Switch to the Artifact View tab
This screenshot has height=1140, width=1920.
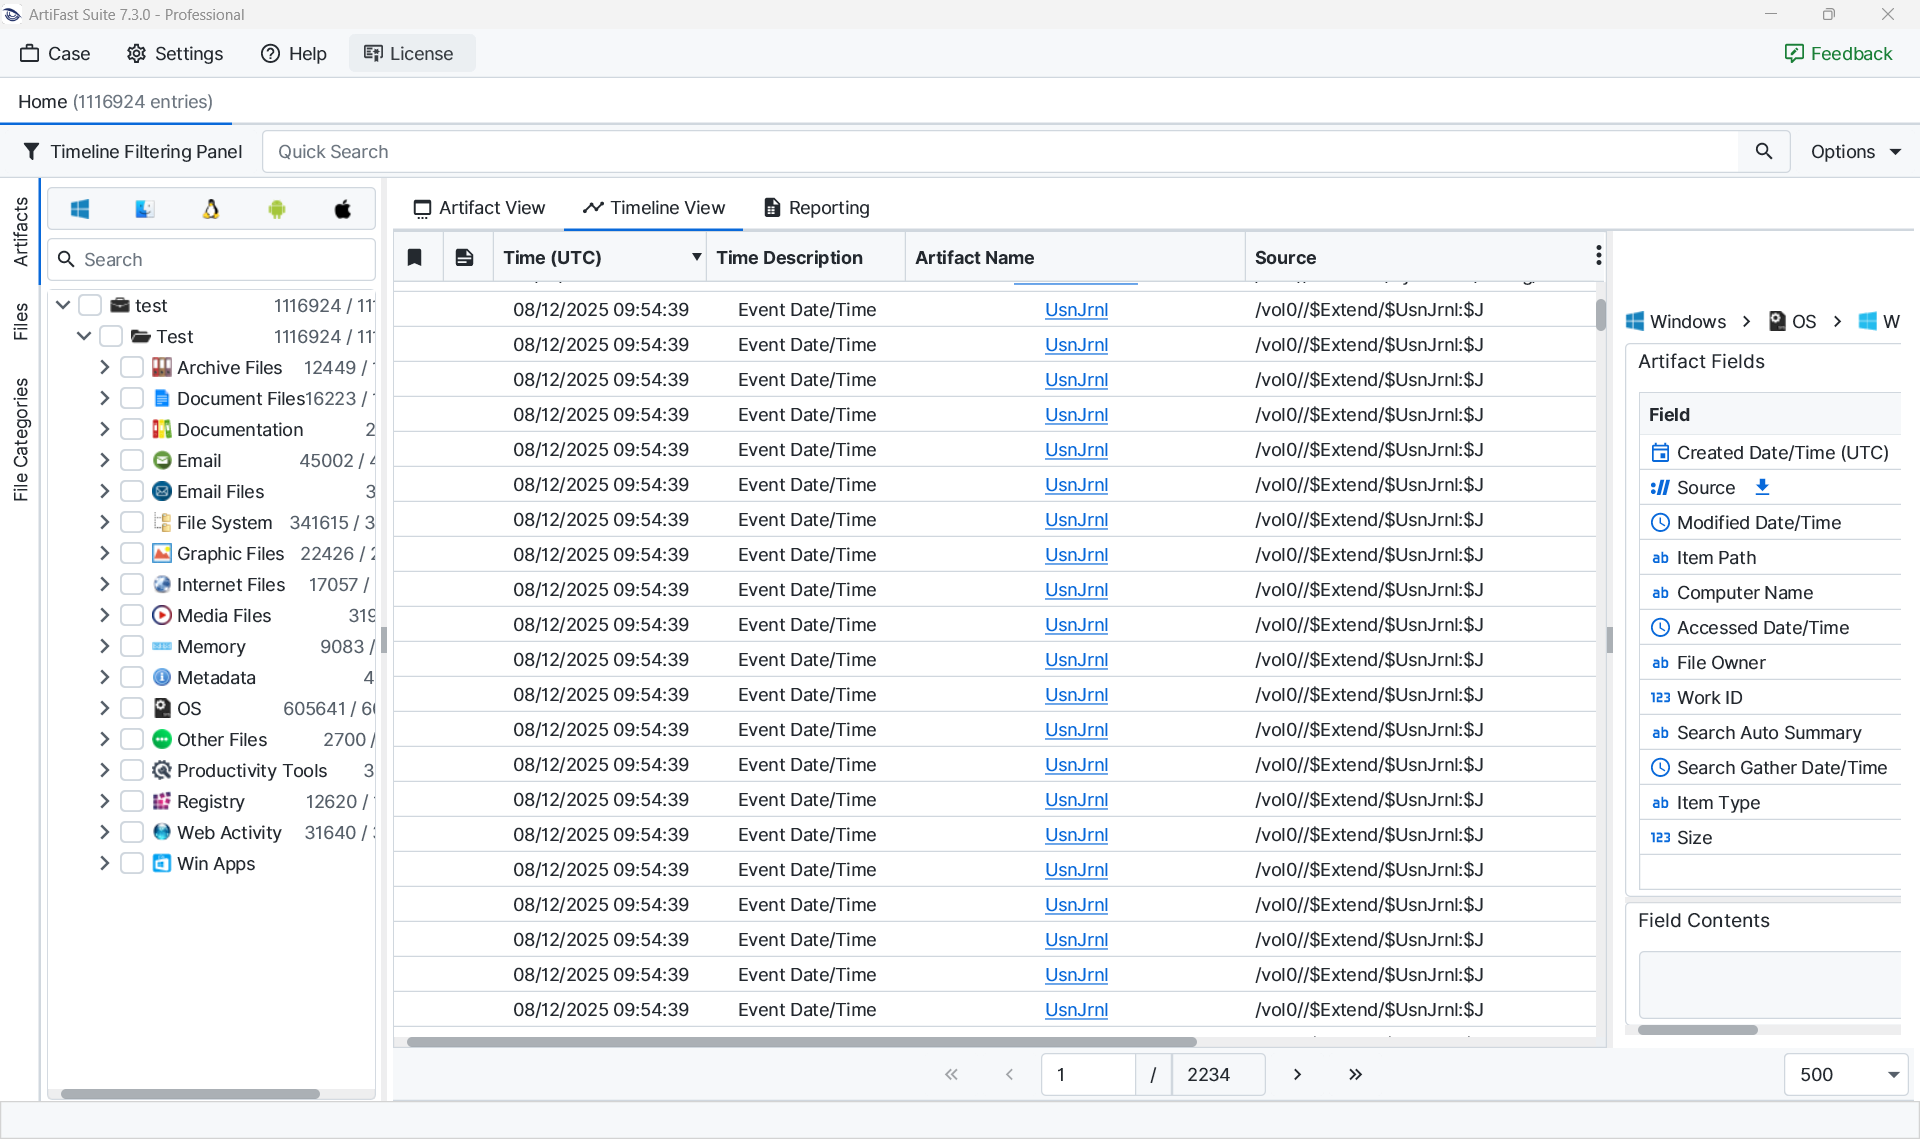tap(479, 208)
